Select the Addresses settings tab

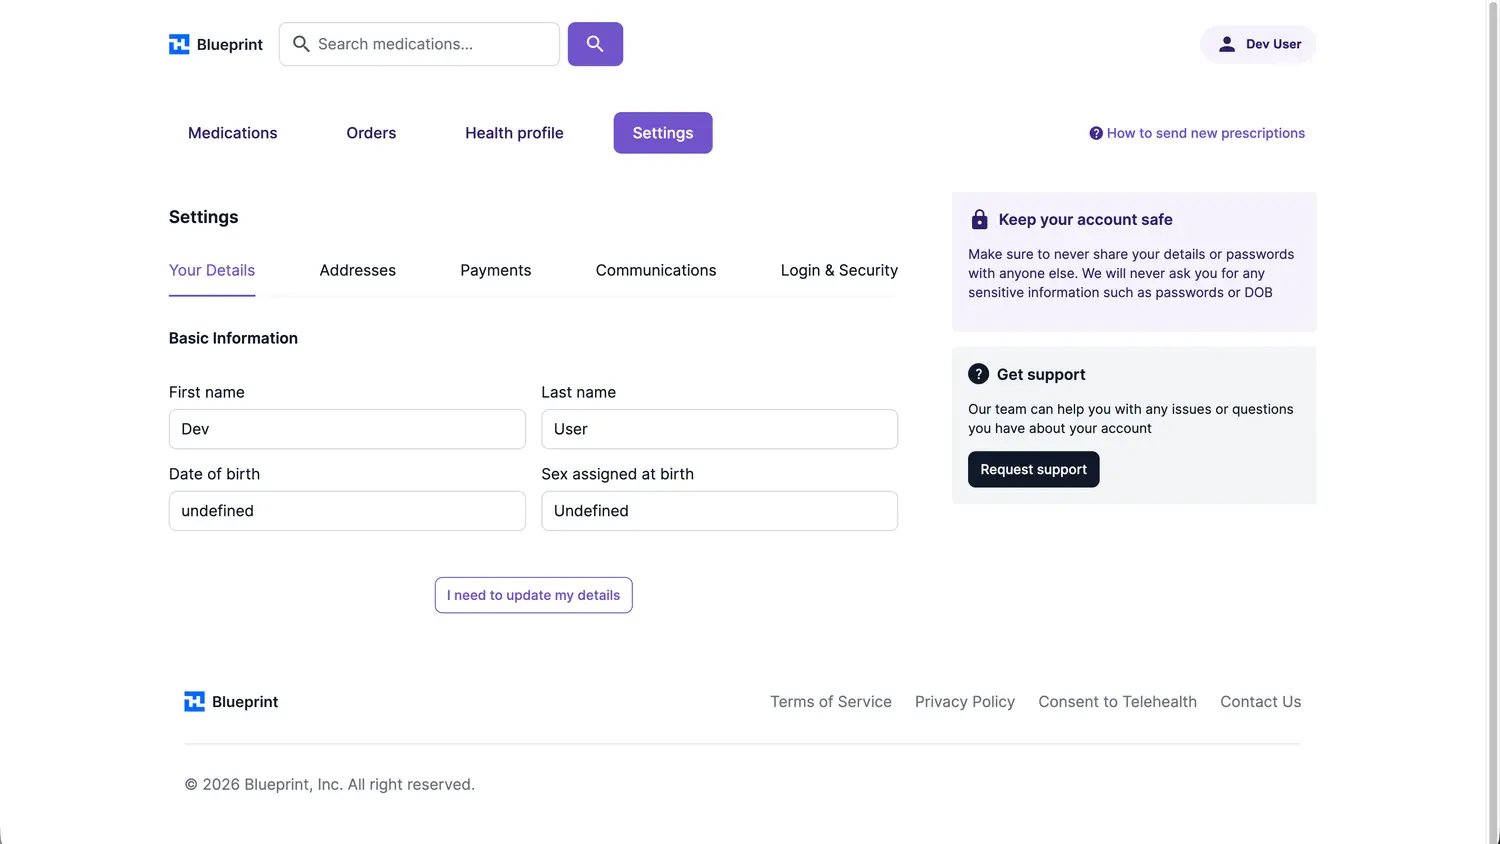click(357, 270)
